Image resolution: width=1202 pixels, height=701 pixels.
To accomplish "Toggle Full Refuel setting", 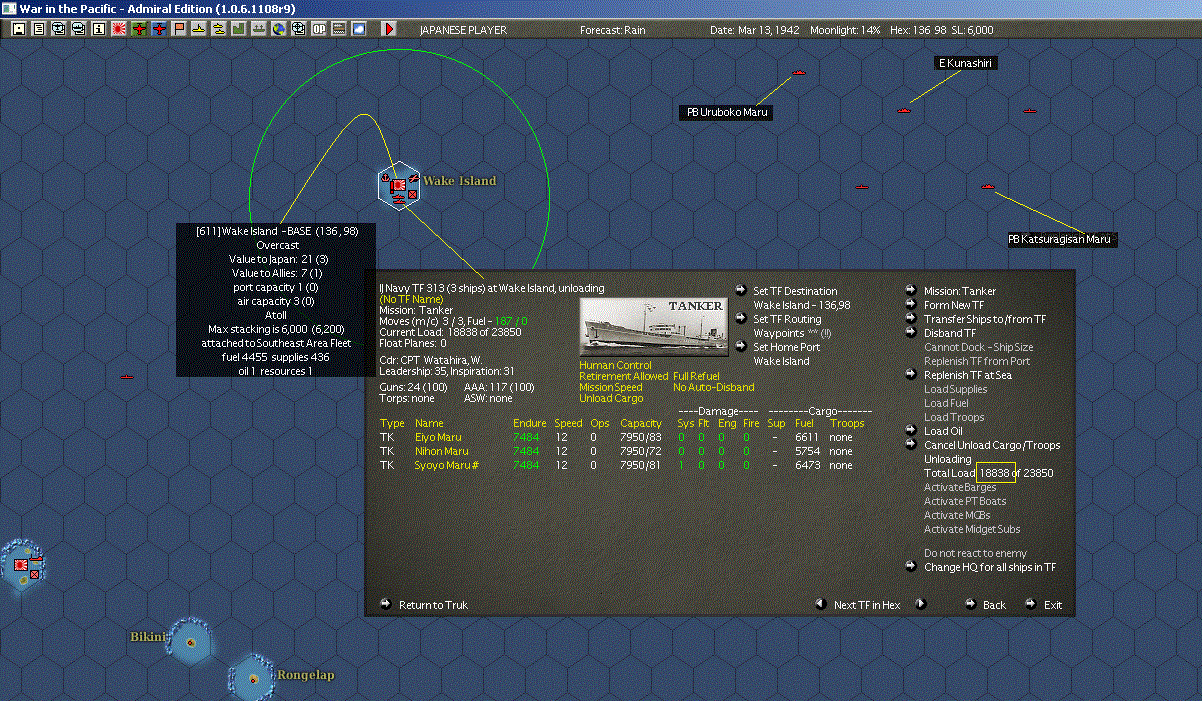I will [x=697, y=377].
